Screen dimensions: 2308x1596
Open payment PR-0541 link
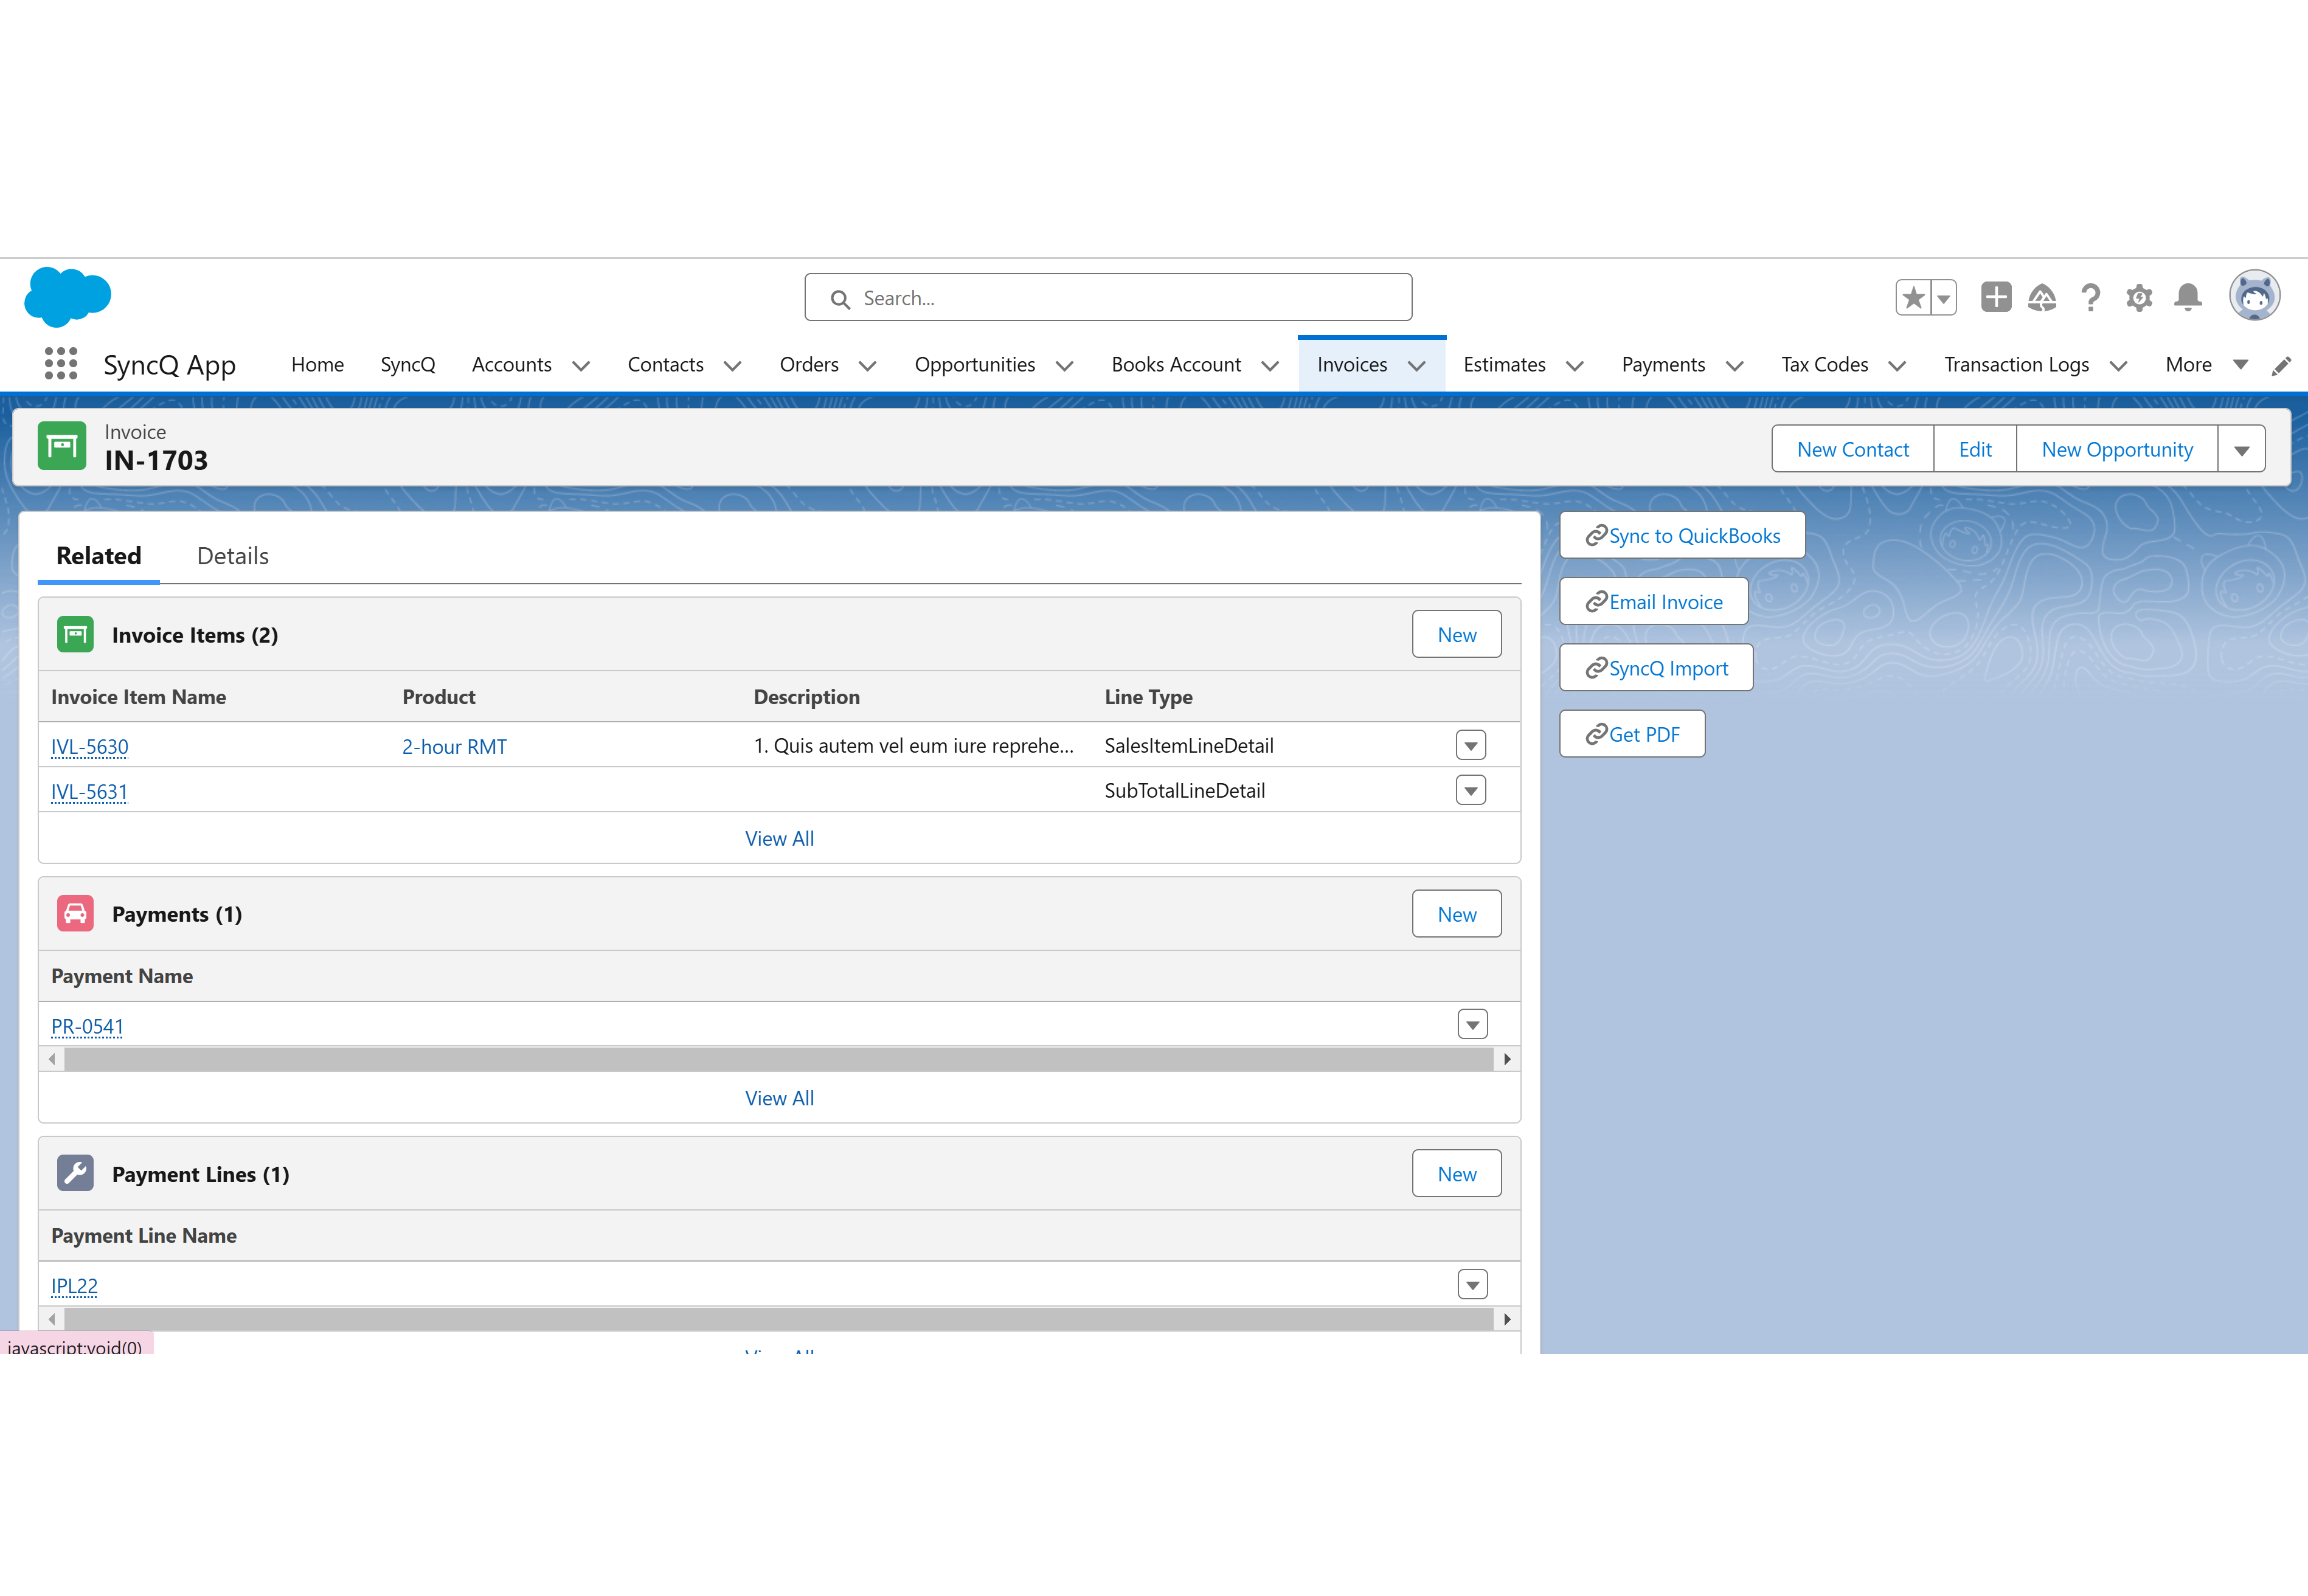coord(87,1027)
